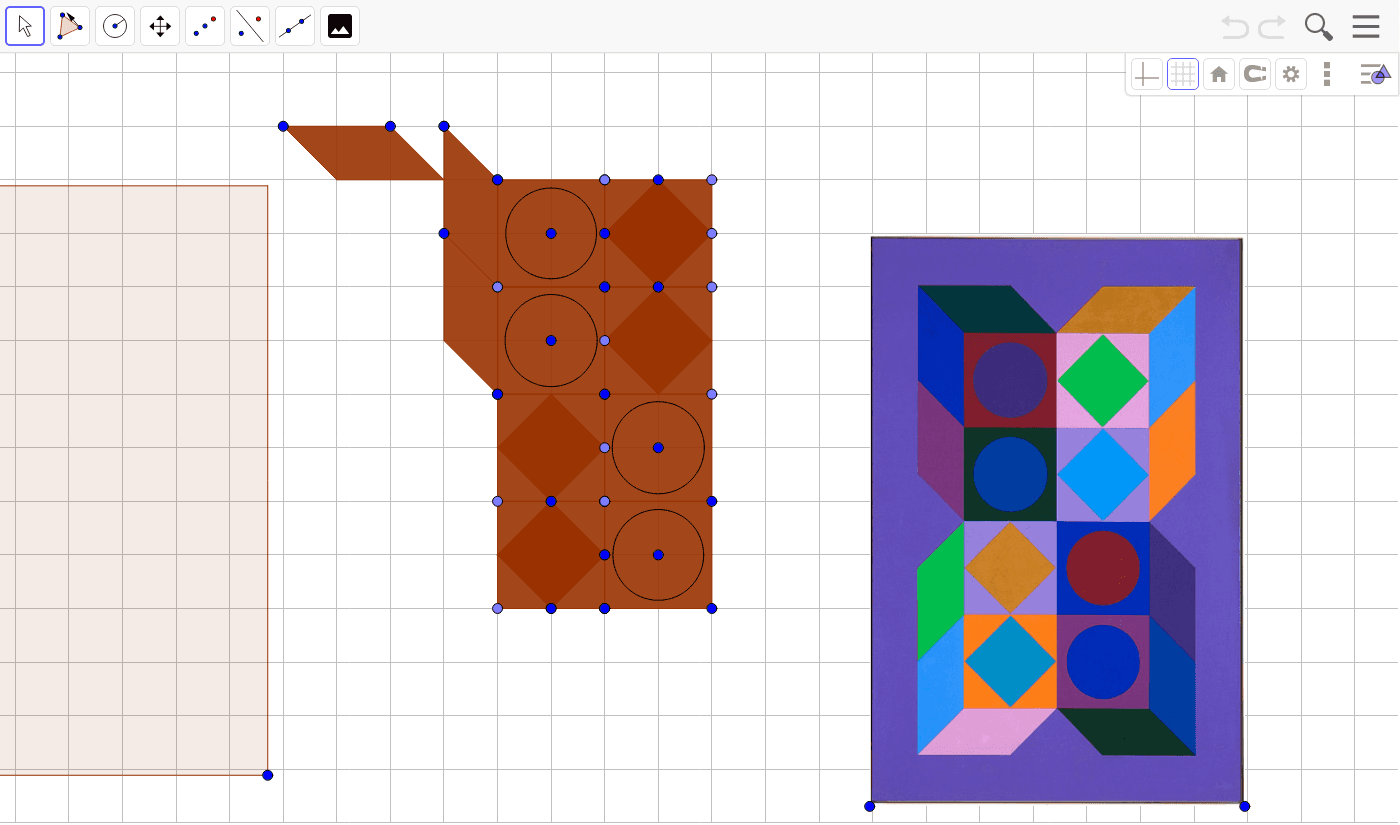Open the search magnifier
Viewport: 1400px width, 825px height.
coord(1319,27)
